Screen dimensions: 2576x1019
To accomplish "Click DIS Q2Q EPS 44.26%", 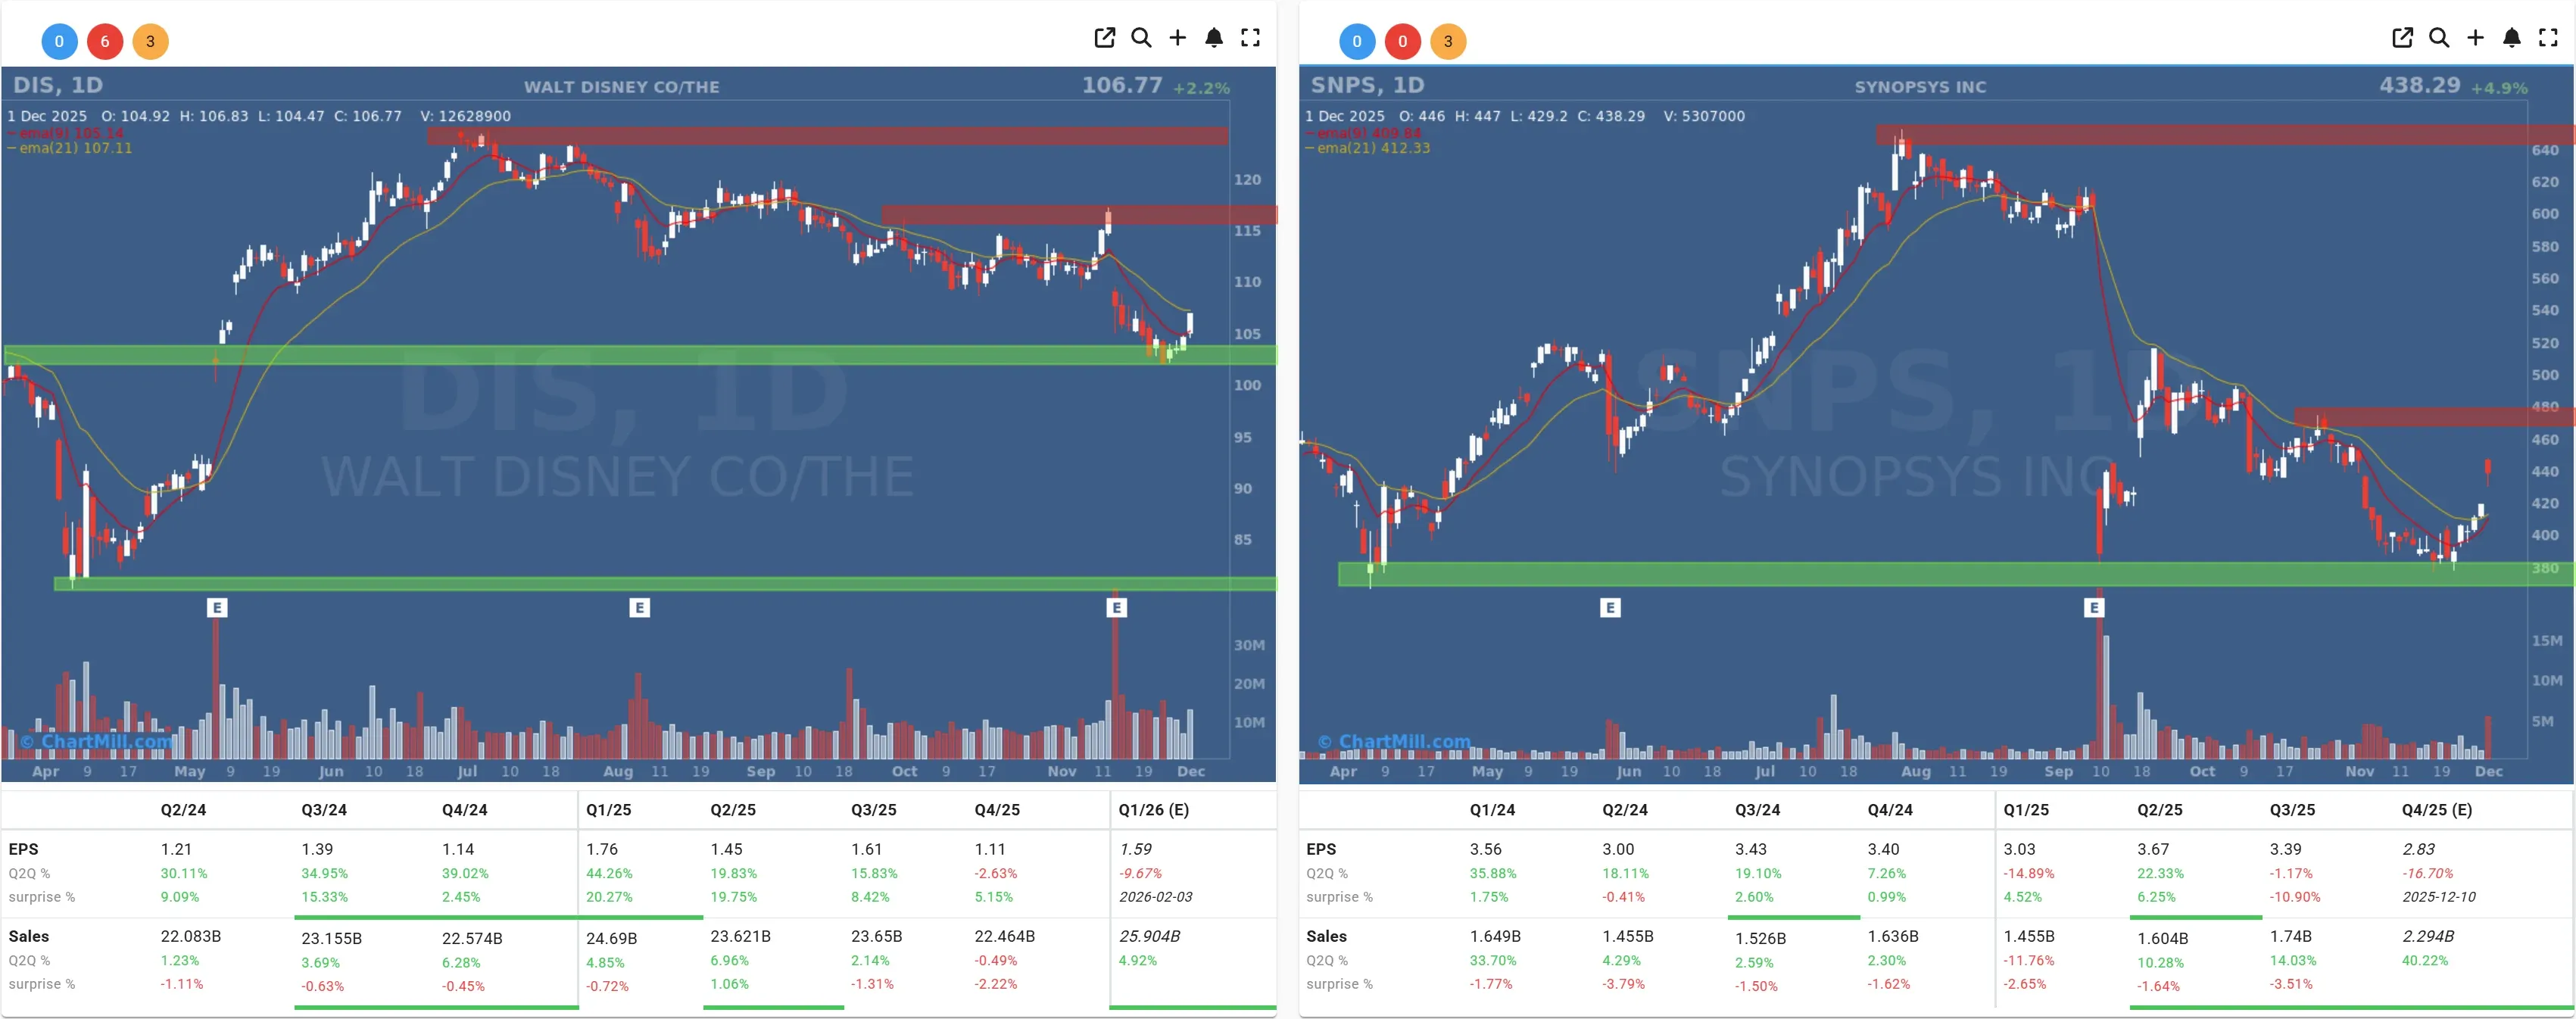I will [x=609, y=873].
